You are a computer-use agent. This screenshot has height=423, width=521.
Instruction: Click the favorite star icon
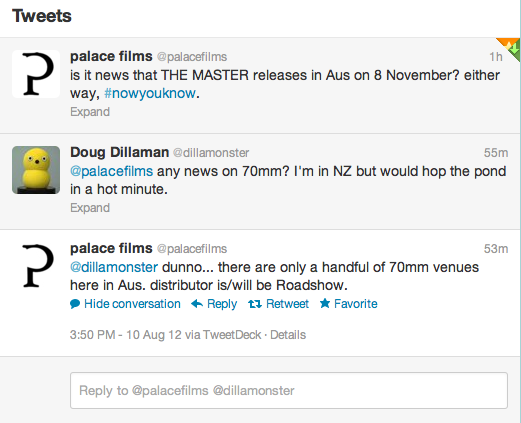click(325, 303)
